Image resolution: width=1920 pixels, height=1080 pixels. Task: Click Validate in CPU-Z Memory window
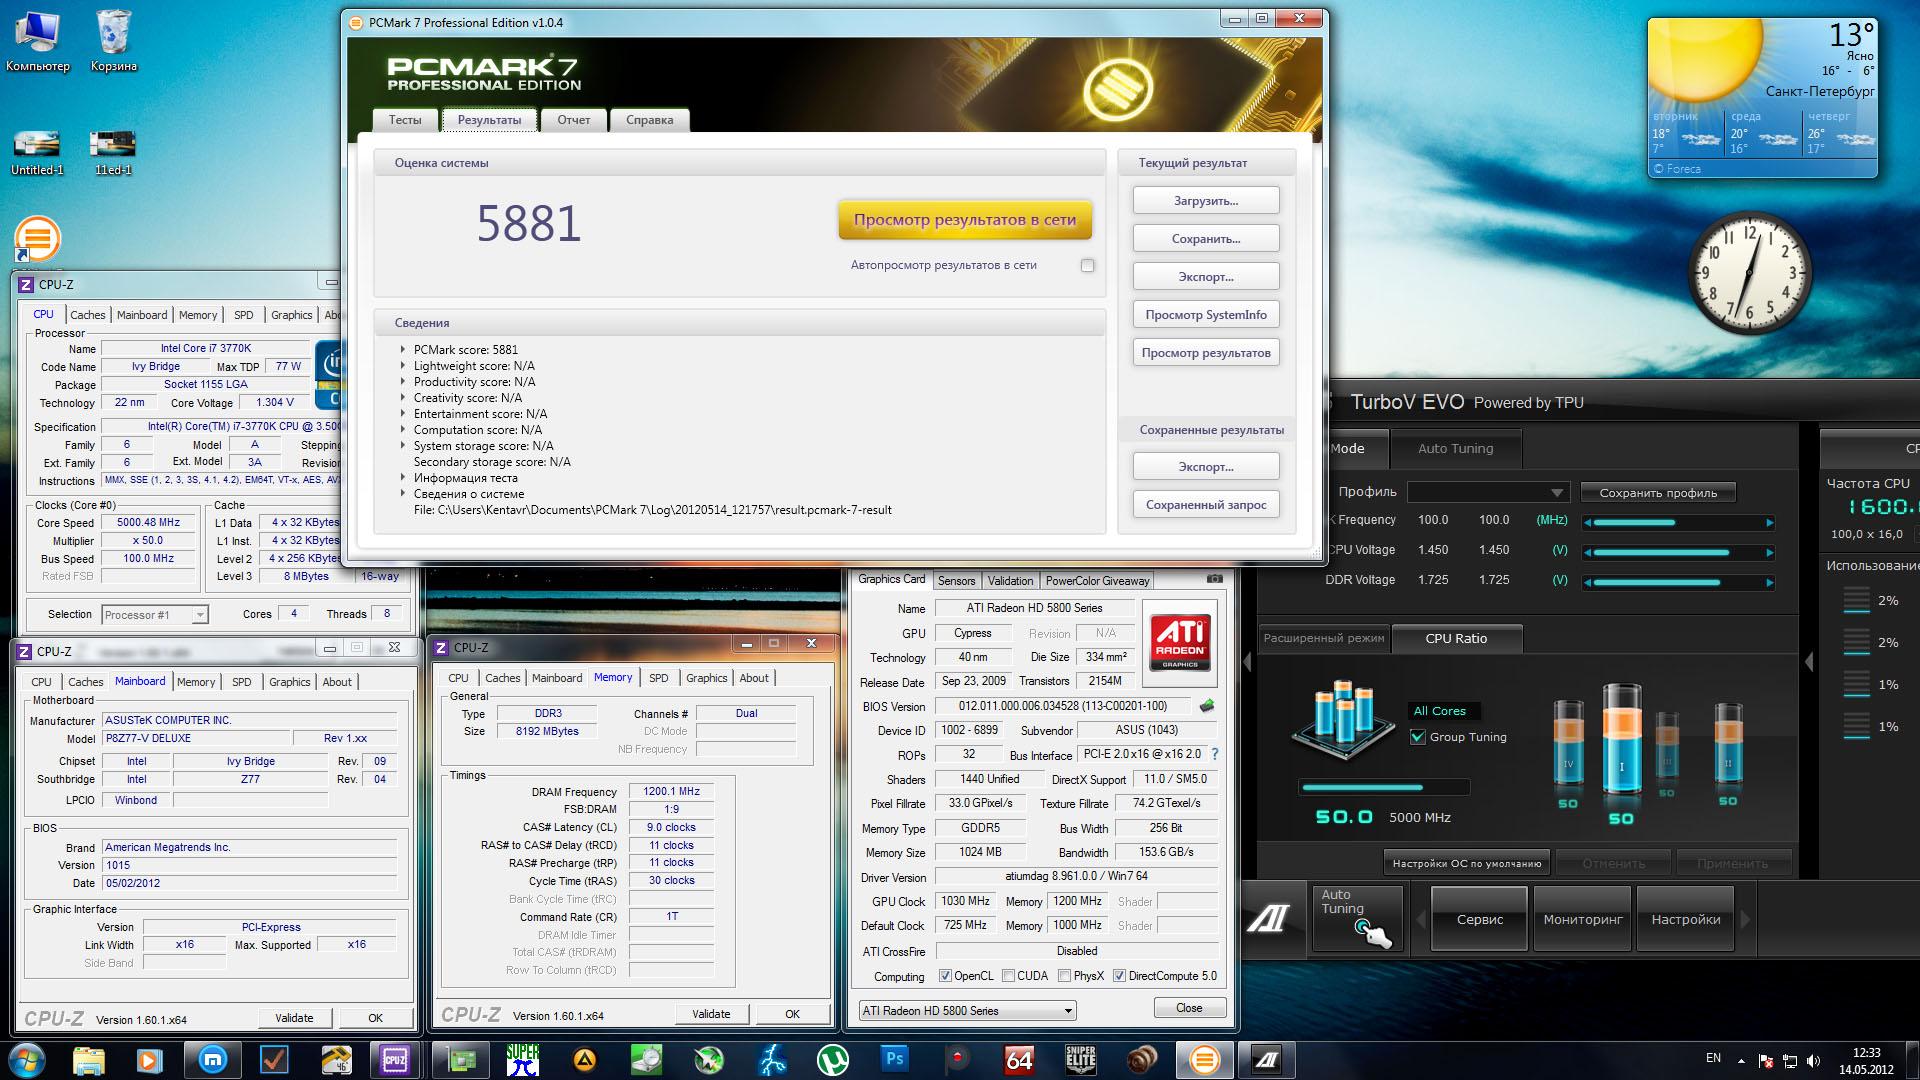pyautogui.click(x=711, y=1014)
